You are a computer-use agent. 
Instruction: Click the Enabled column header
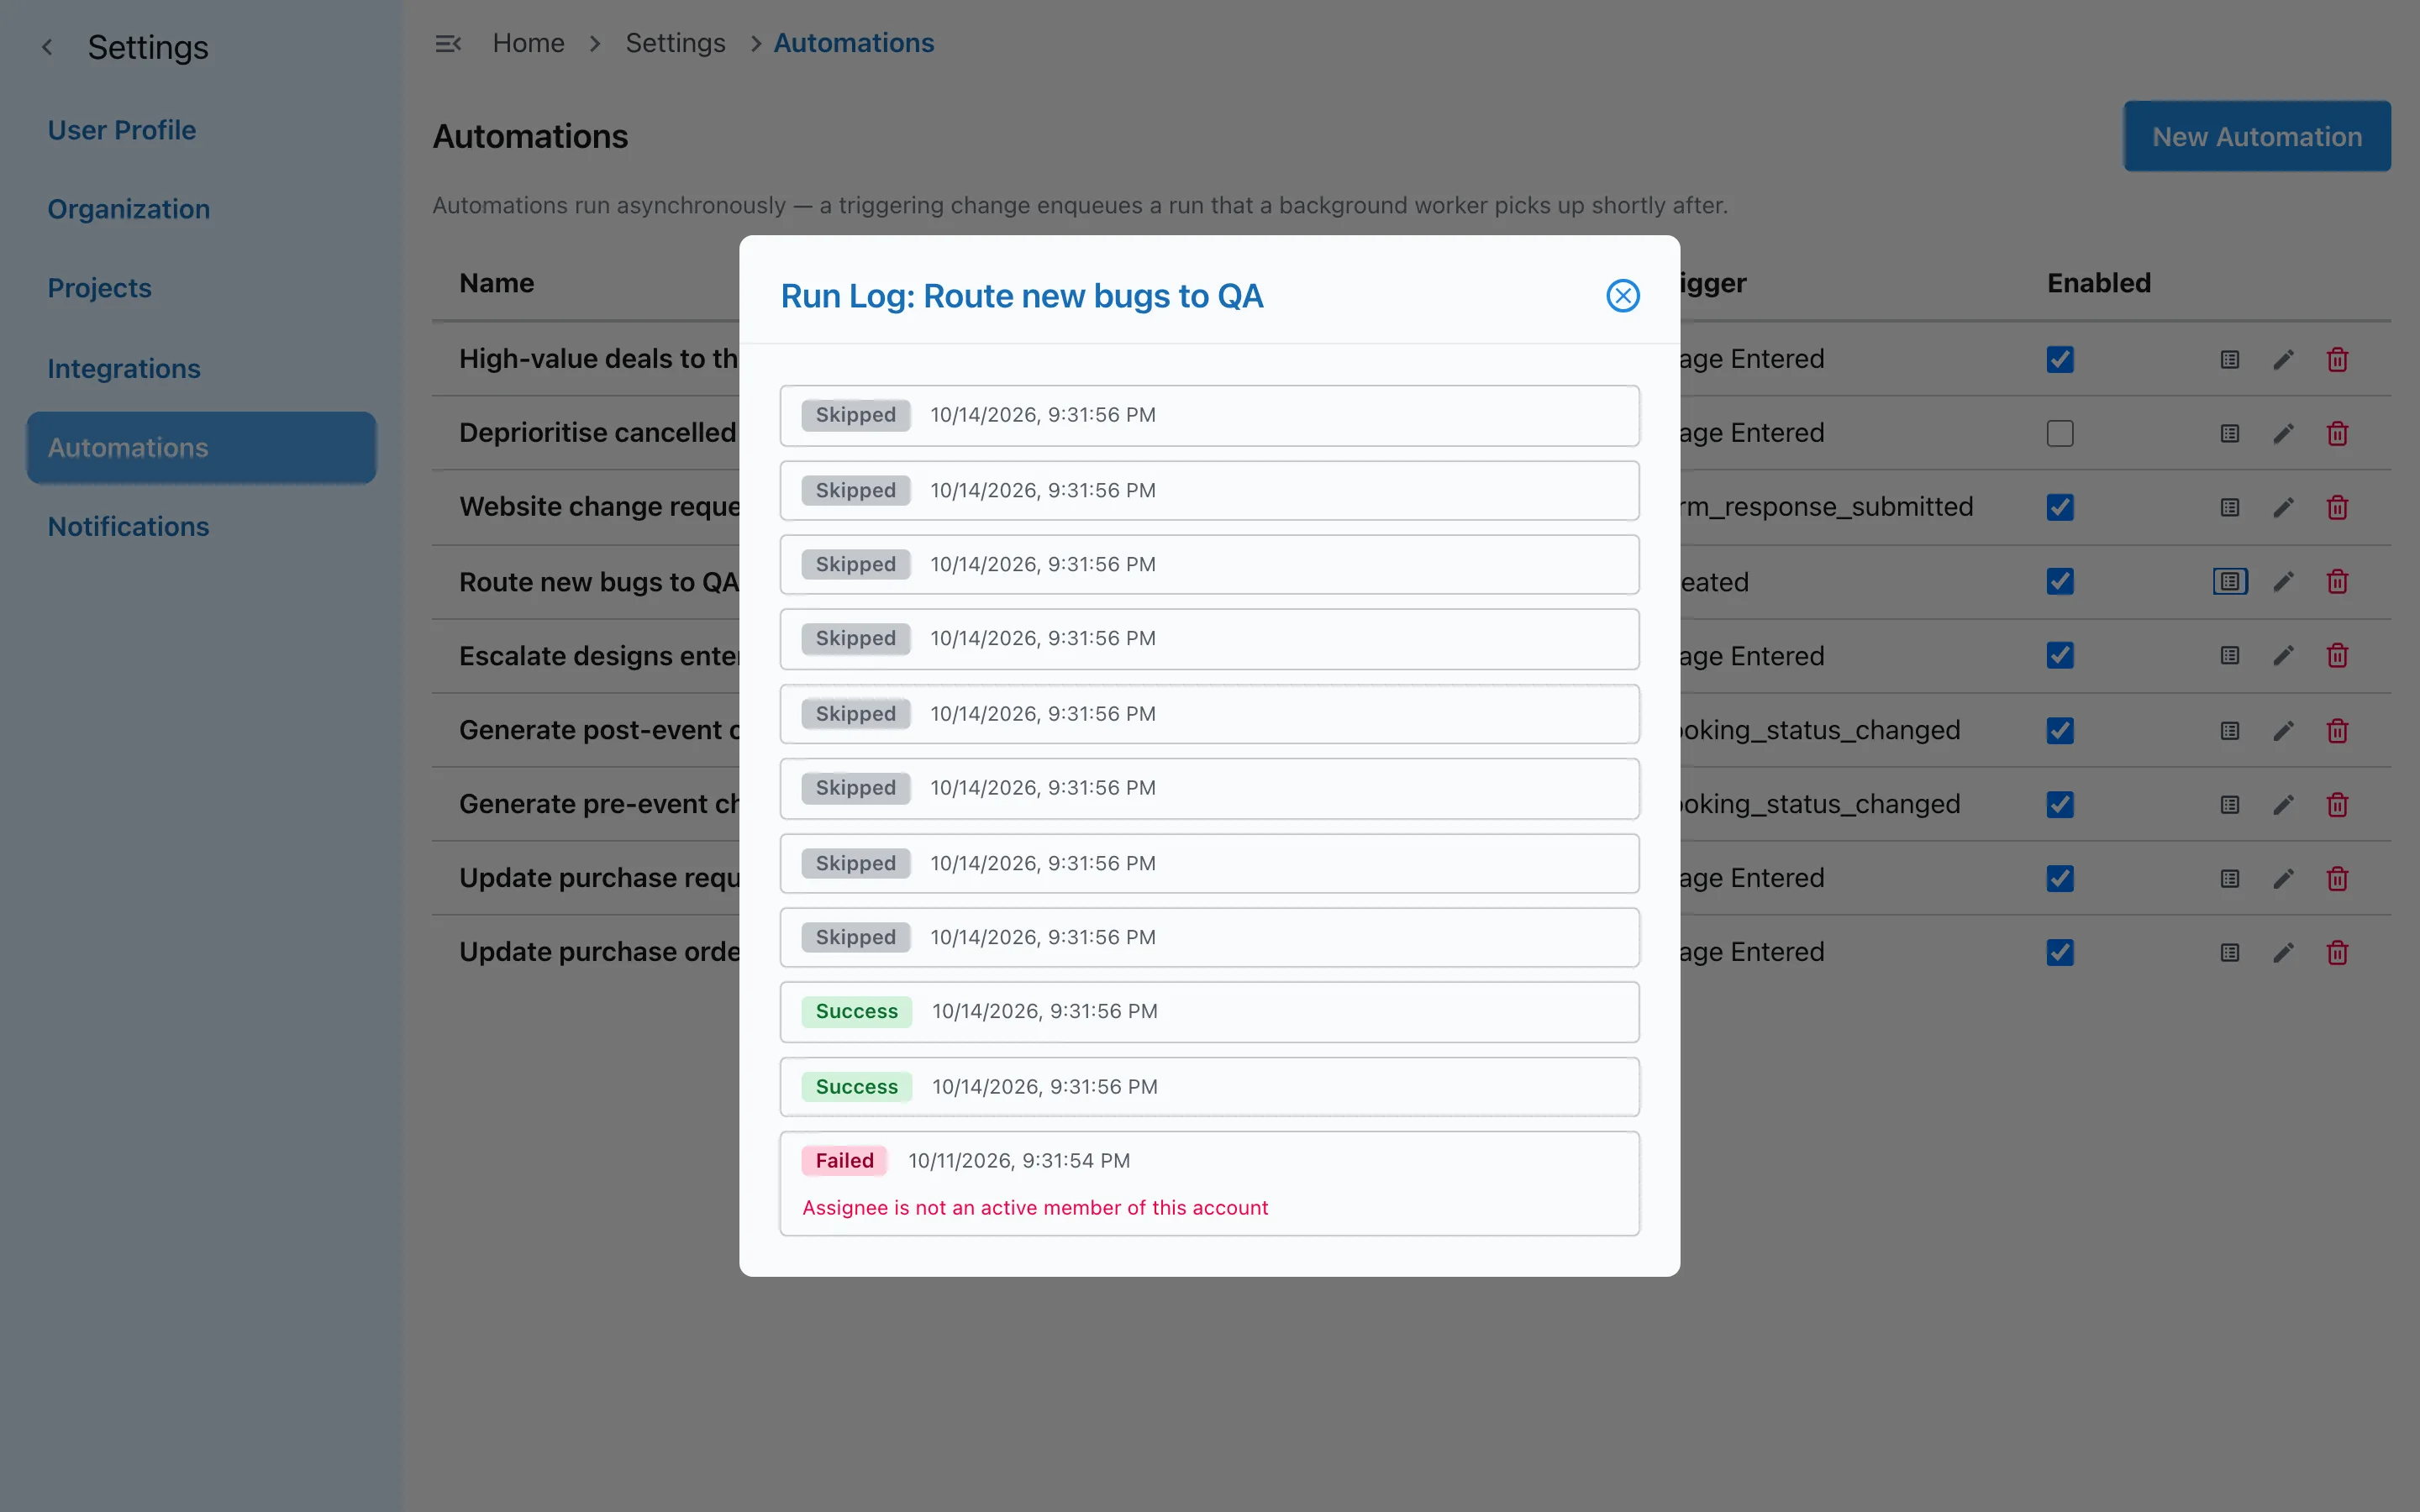point(2099,283)
